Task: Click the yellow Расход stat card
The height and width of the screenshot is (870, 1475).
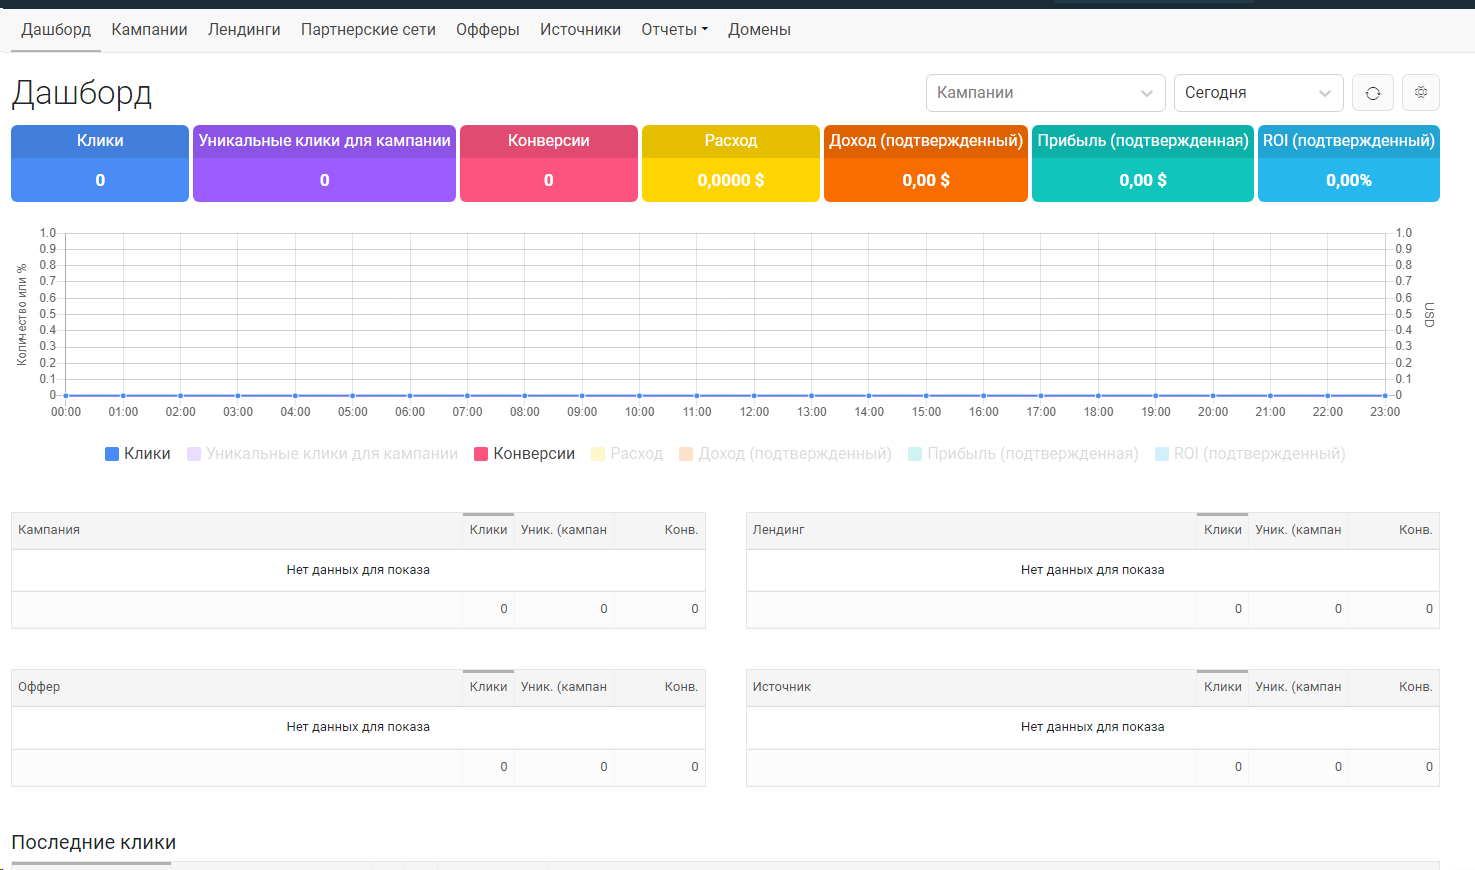Action: [730, 163]
